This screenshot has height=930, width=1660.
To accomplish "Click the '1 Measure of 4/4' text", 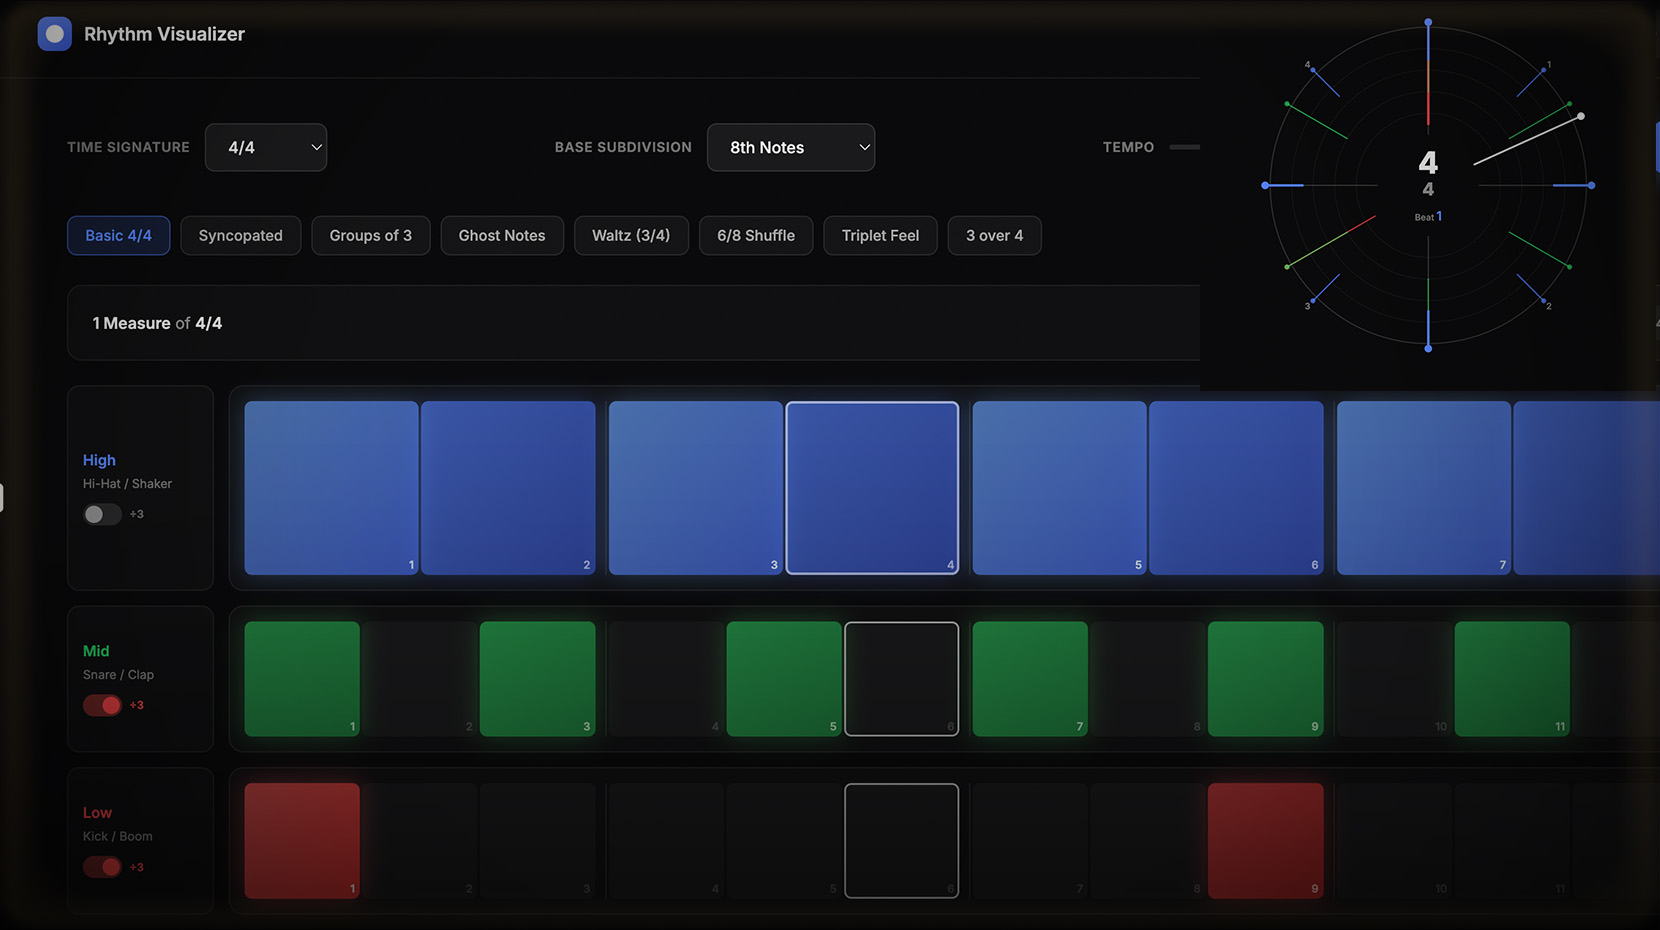I will (x=157, y=323).
